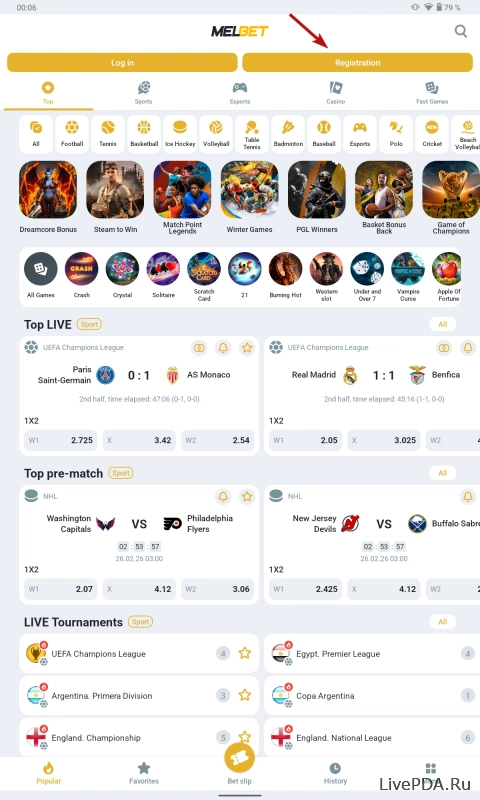Expand All for Top pre-match section

click(442, 473)
